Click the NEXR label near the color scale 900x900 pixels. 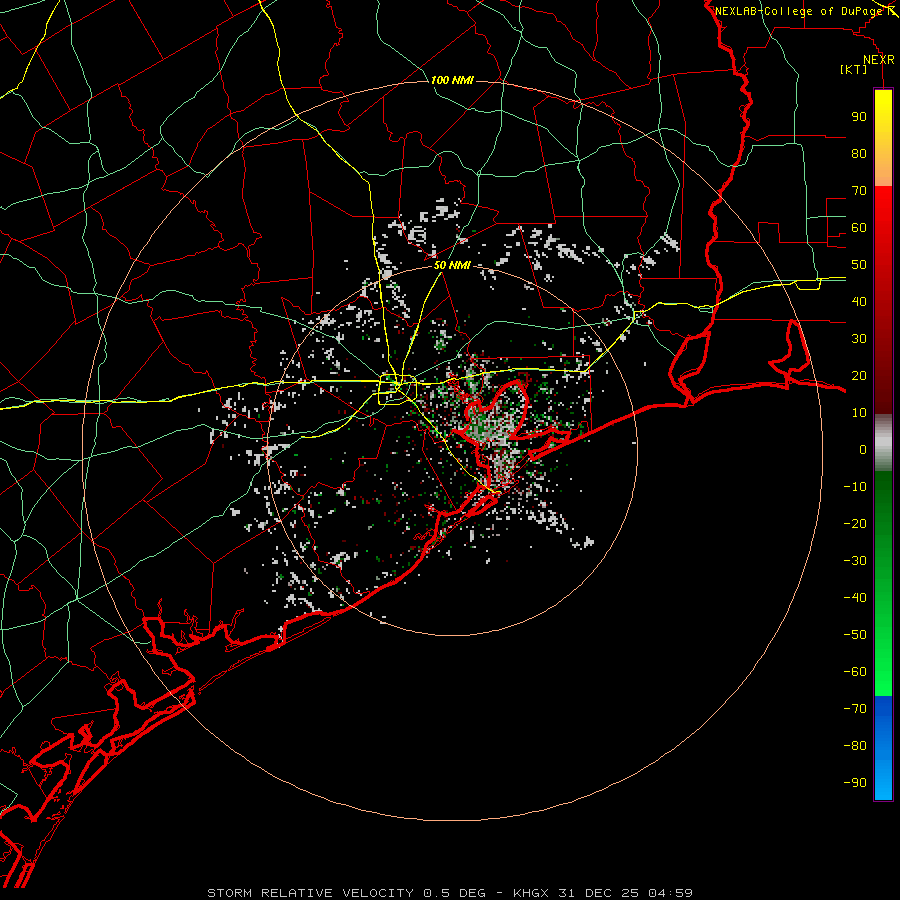coord(879,60)
